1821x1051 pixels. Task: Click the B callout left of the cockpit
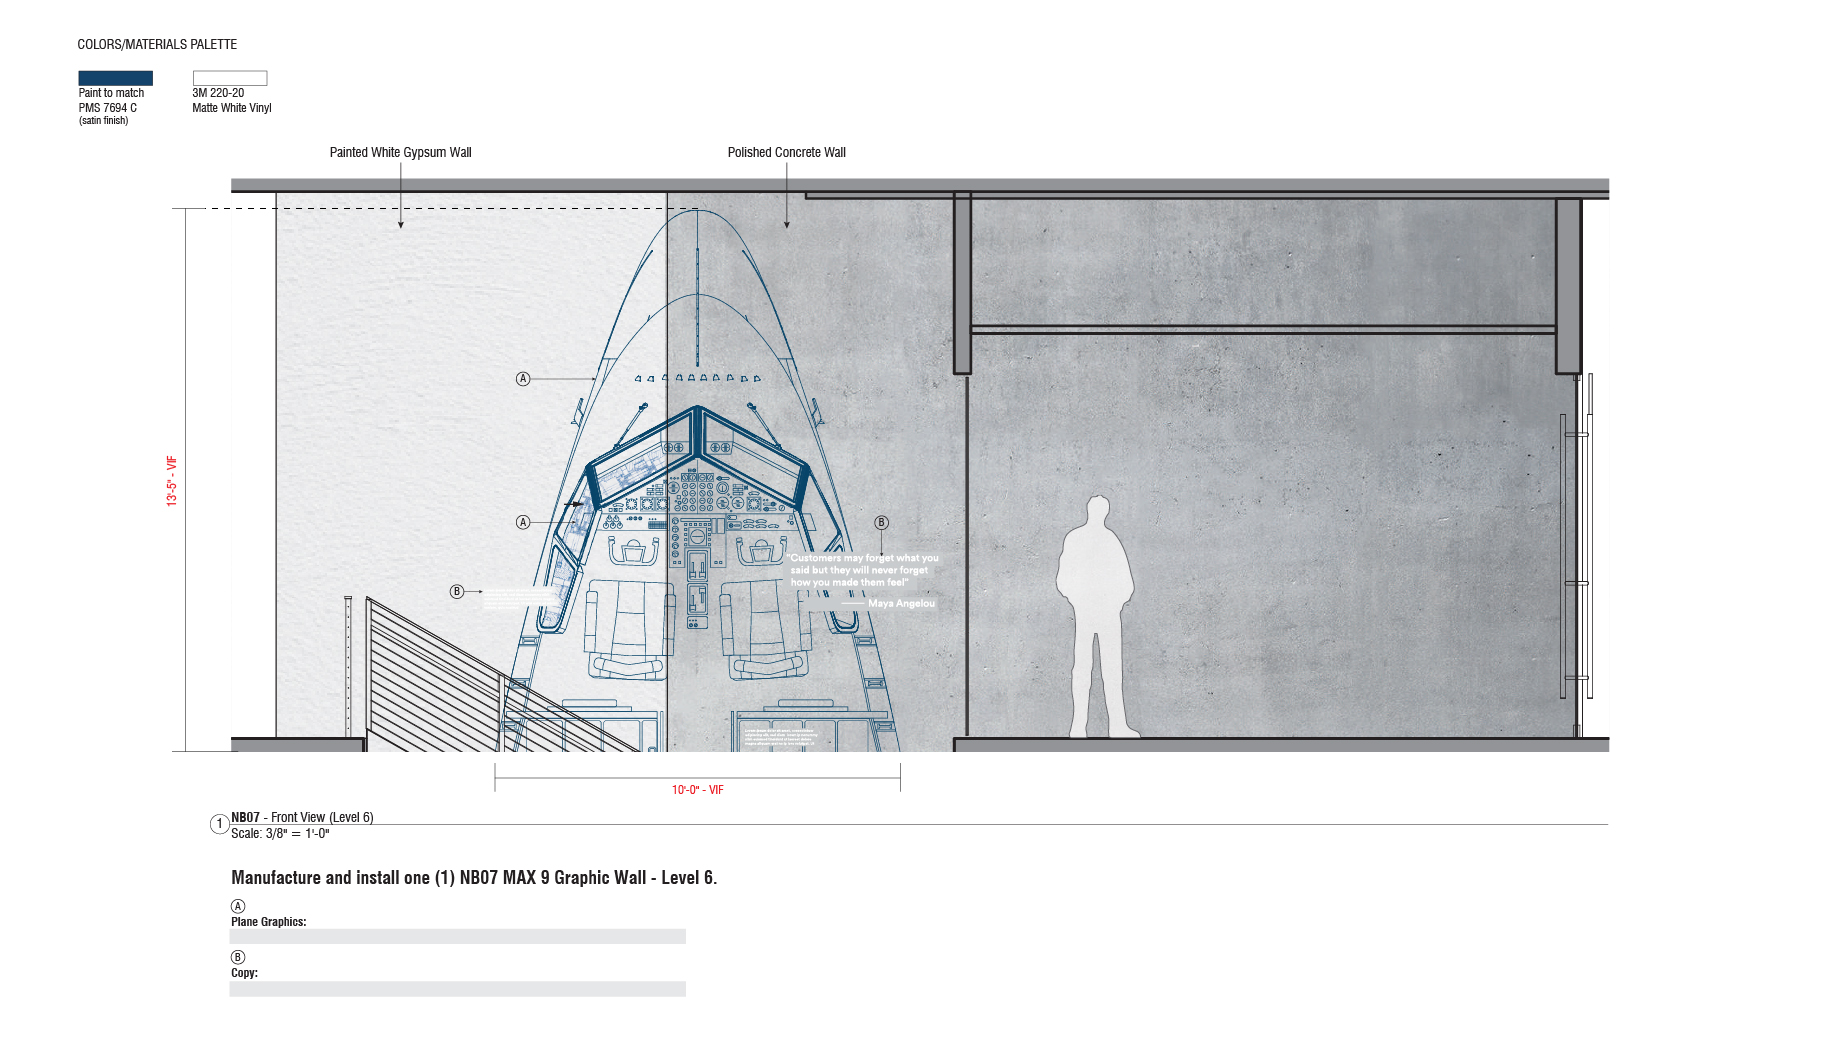click(457, 592)
